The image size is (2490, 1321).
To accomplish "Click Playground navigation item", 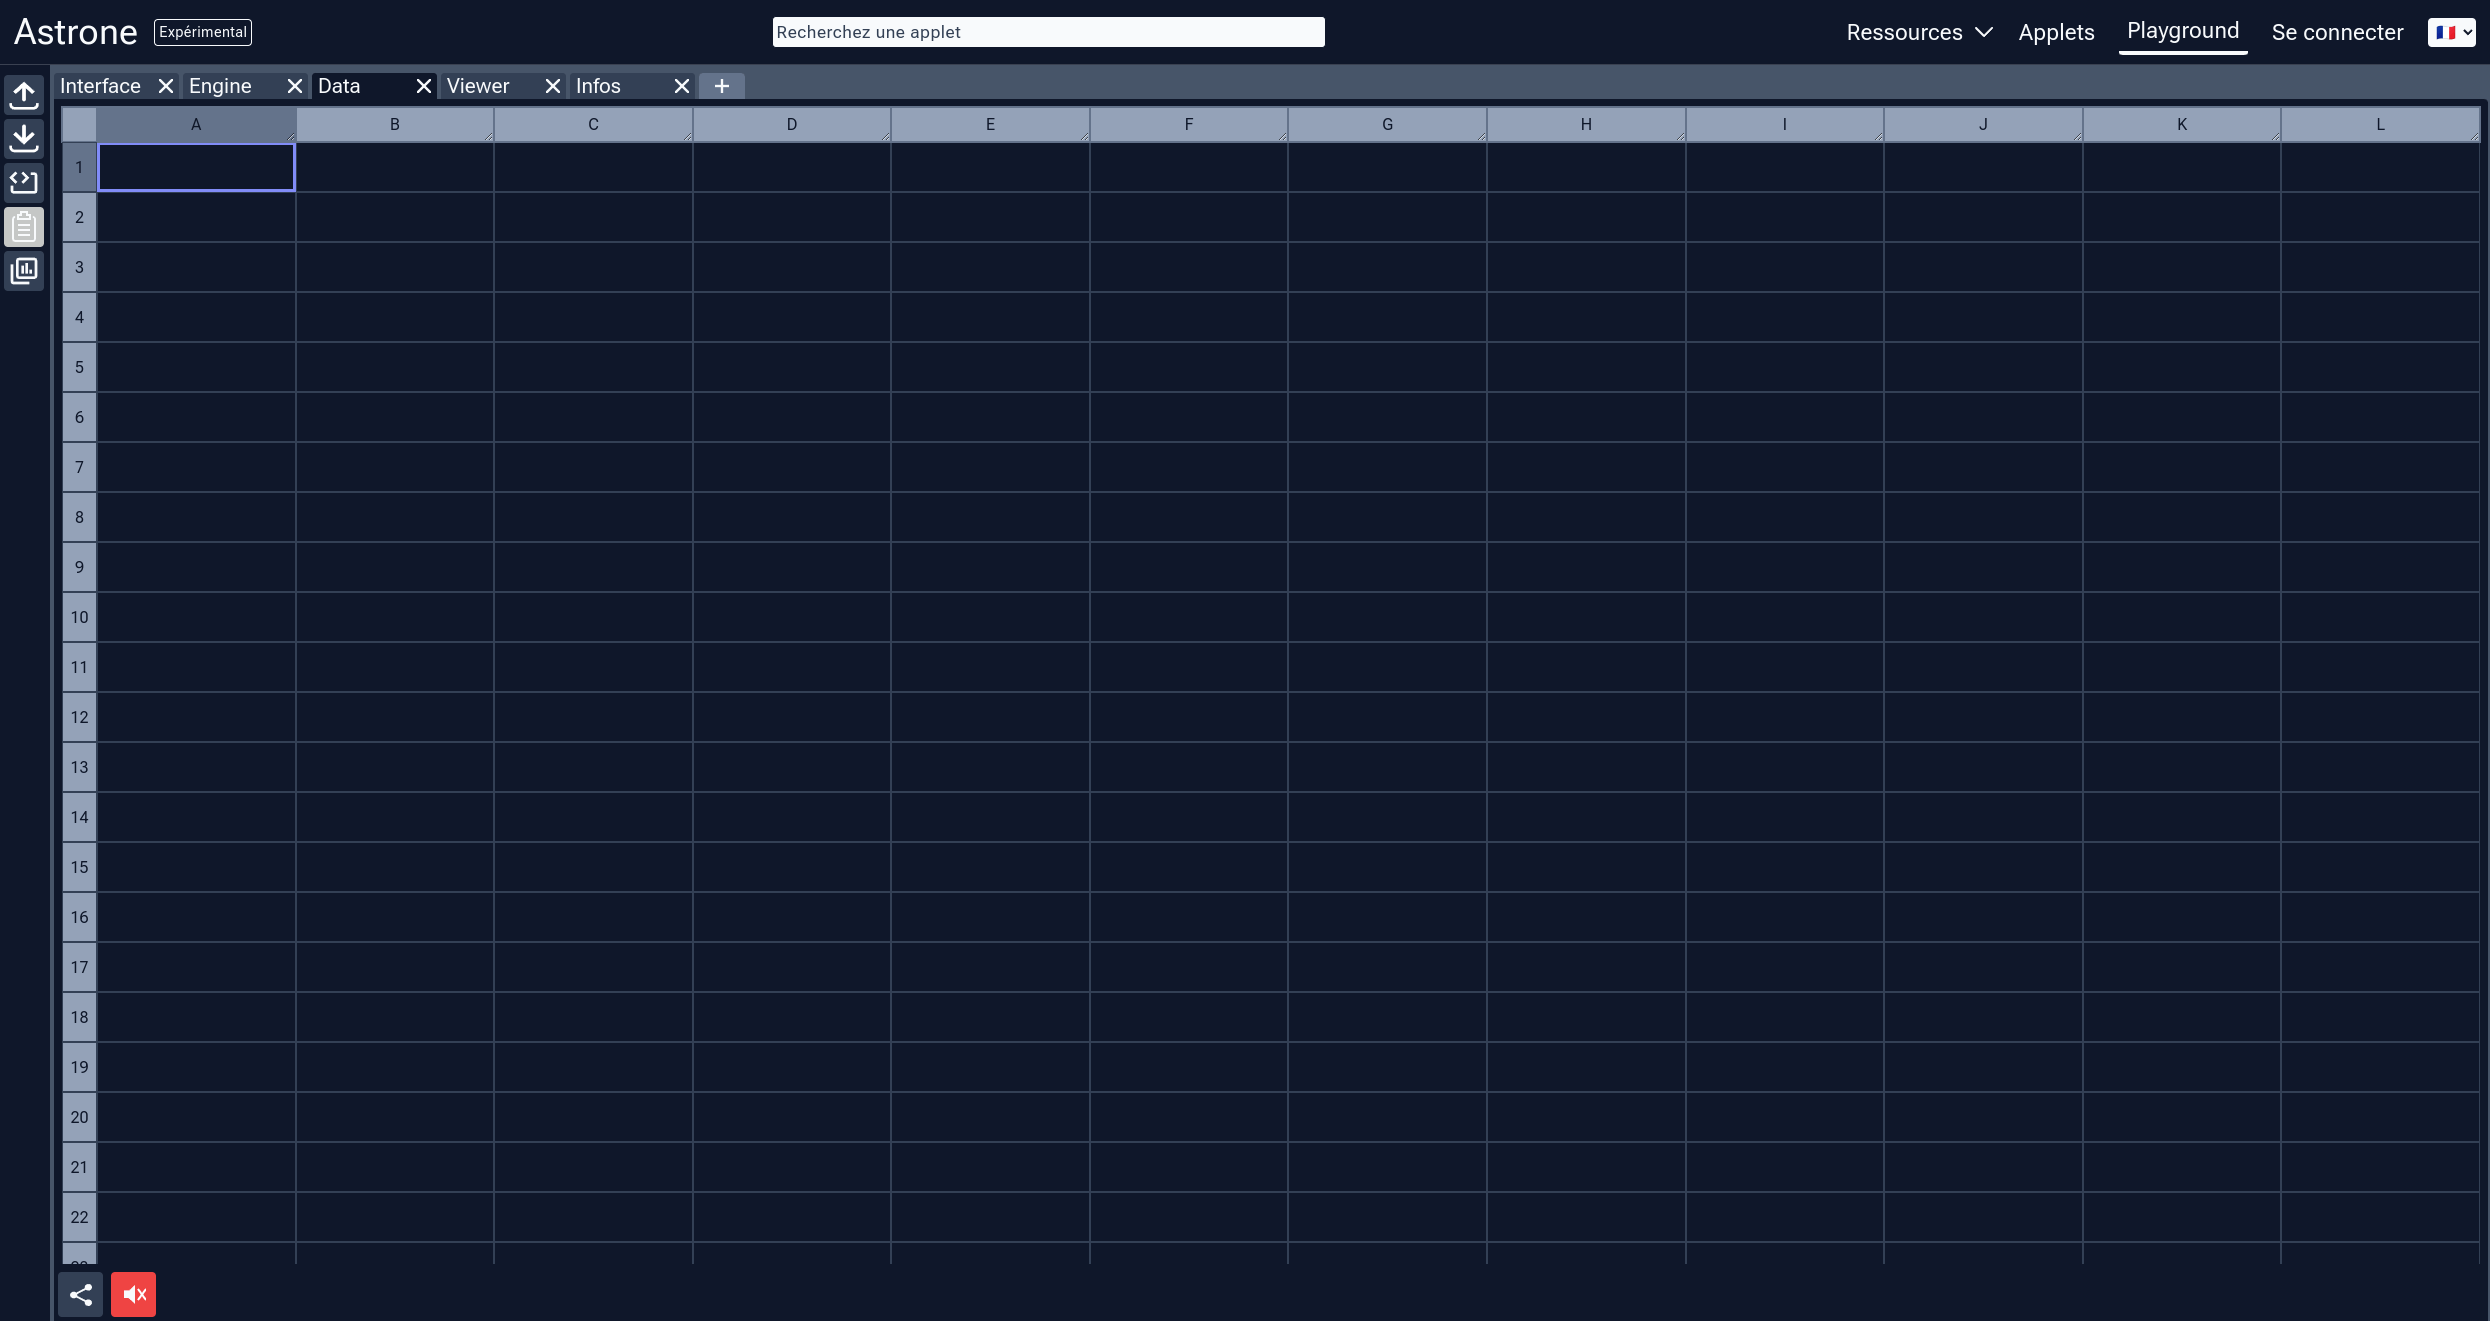I will click(2182, 30).
